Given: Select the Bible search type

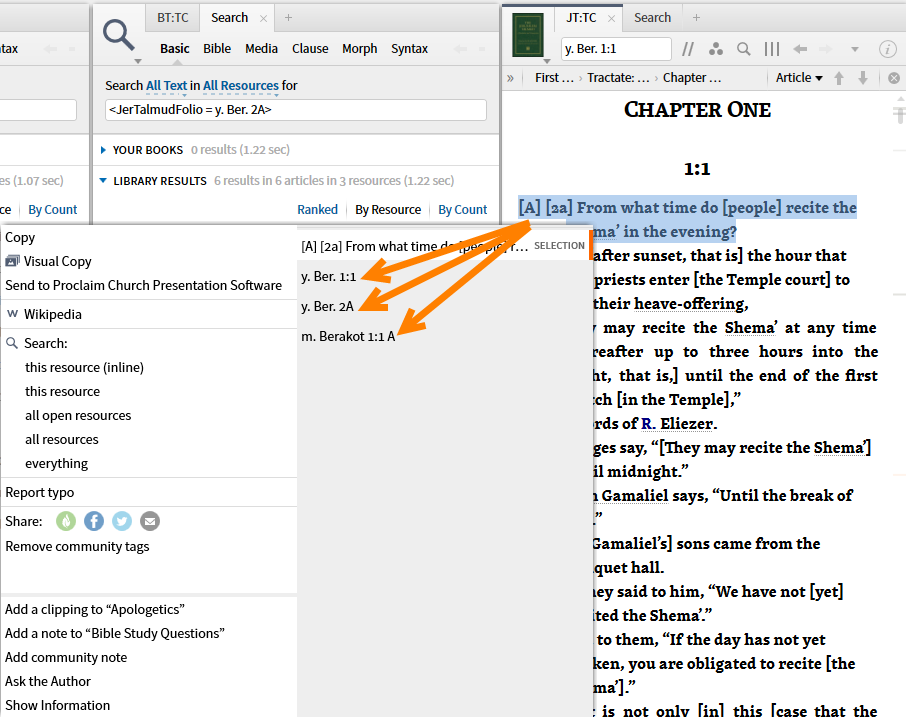Looking at the screenshot, I should [x=217, y=49].
